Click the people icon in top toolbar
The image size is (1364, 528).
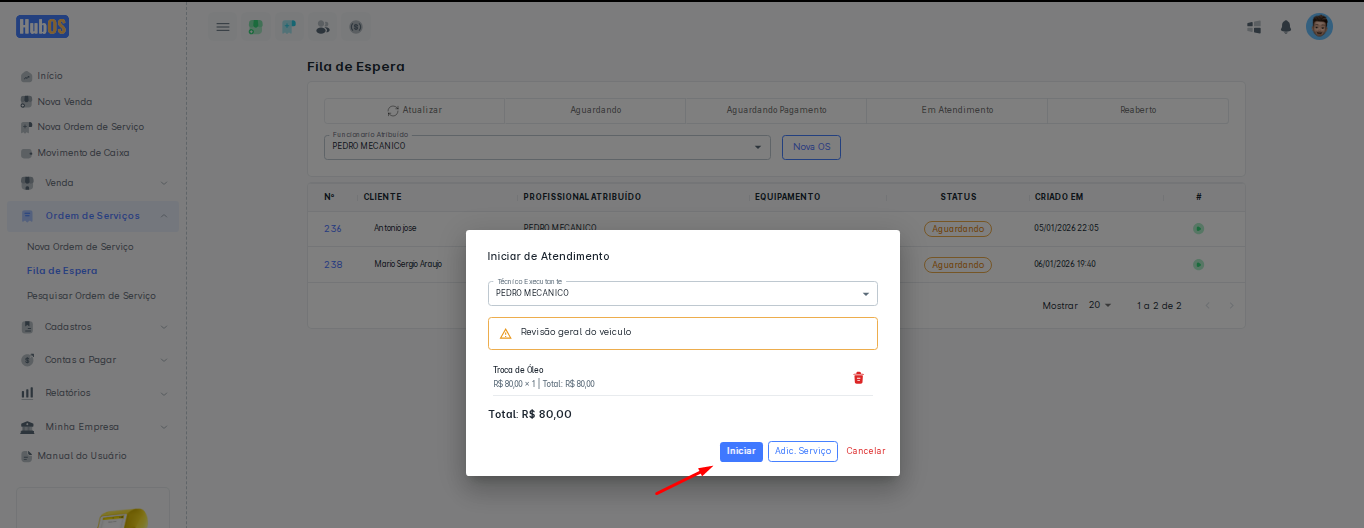322,27
